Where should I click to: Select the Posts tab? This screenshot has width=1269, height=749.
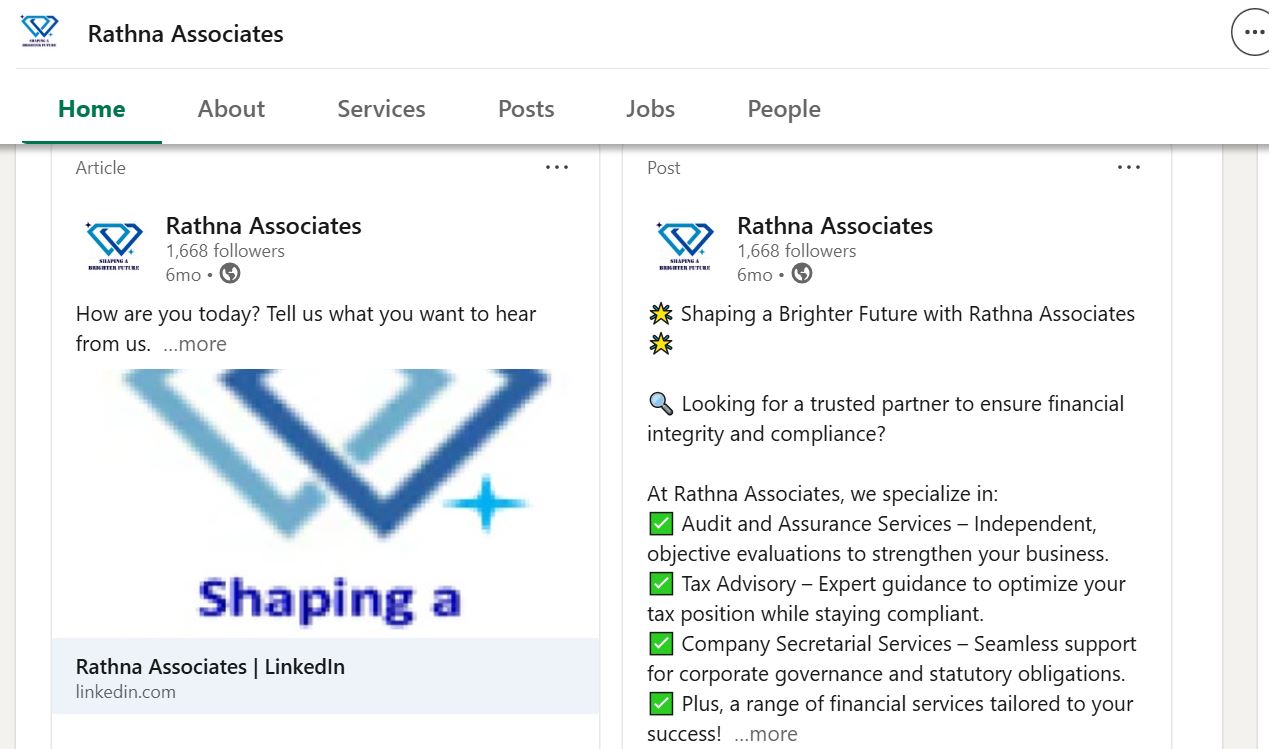point(526,109)
